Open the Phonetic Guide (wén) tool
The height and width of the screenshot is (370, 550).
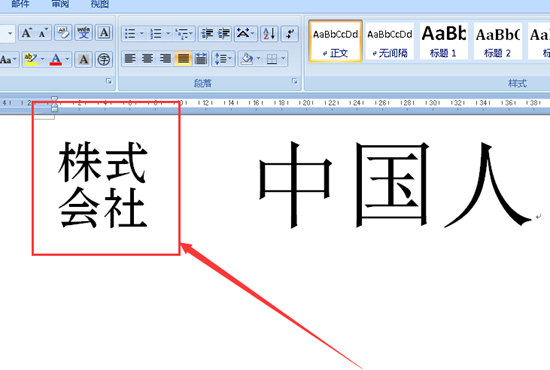point(83,33)
